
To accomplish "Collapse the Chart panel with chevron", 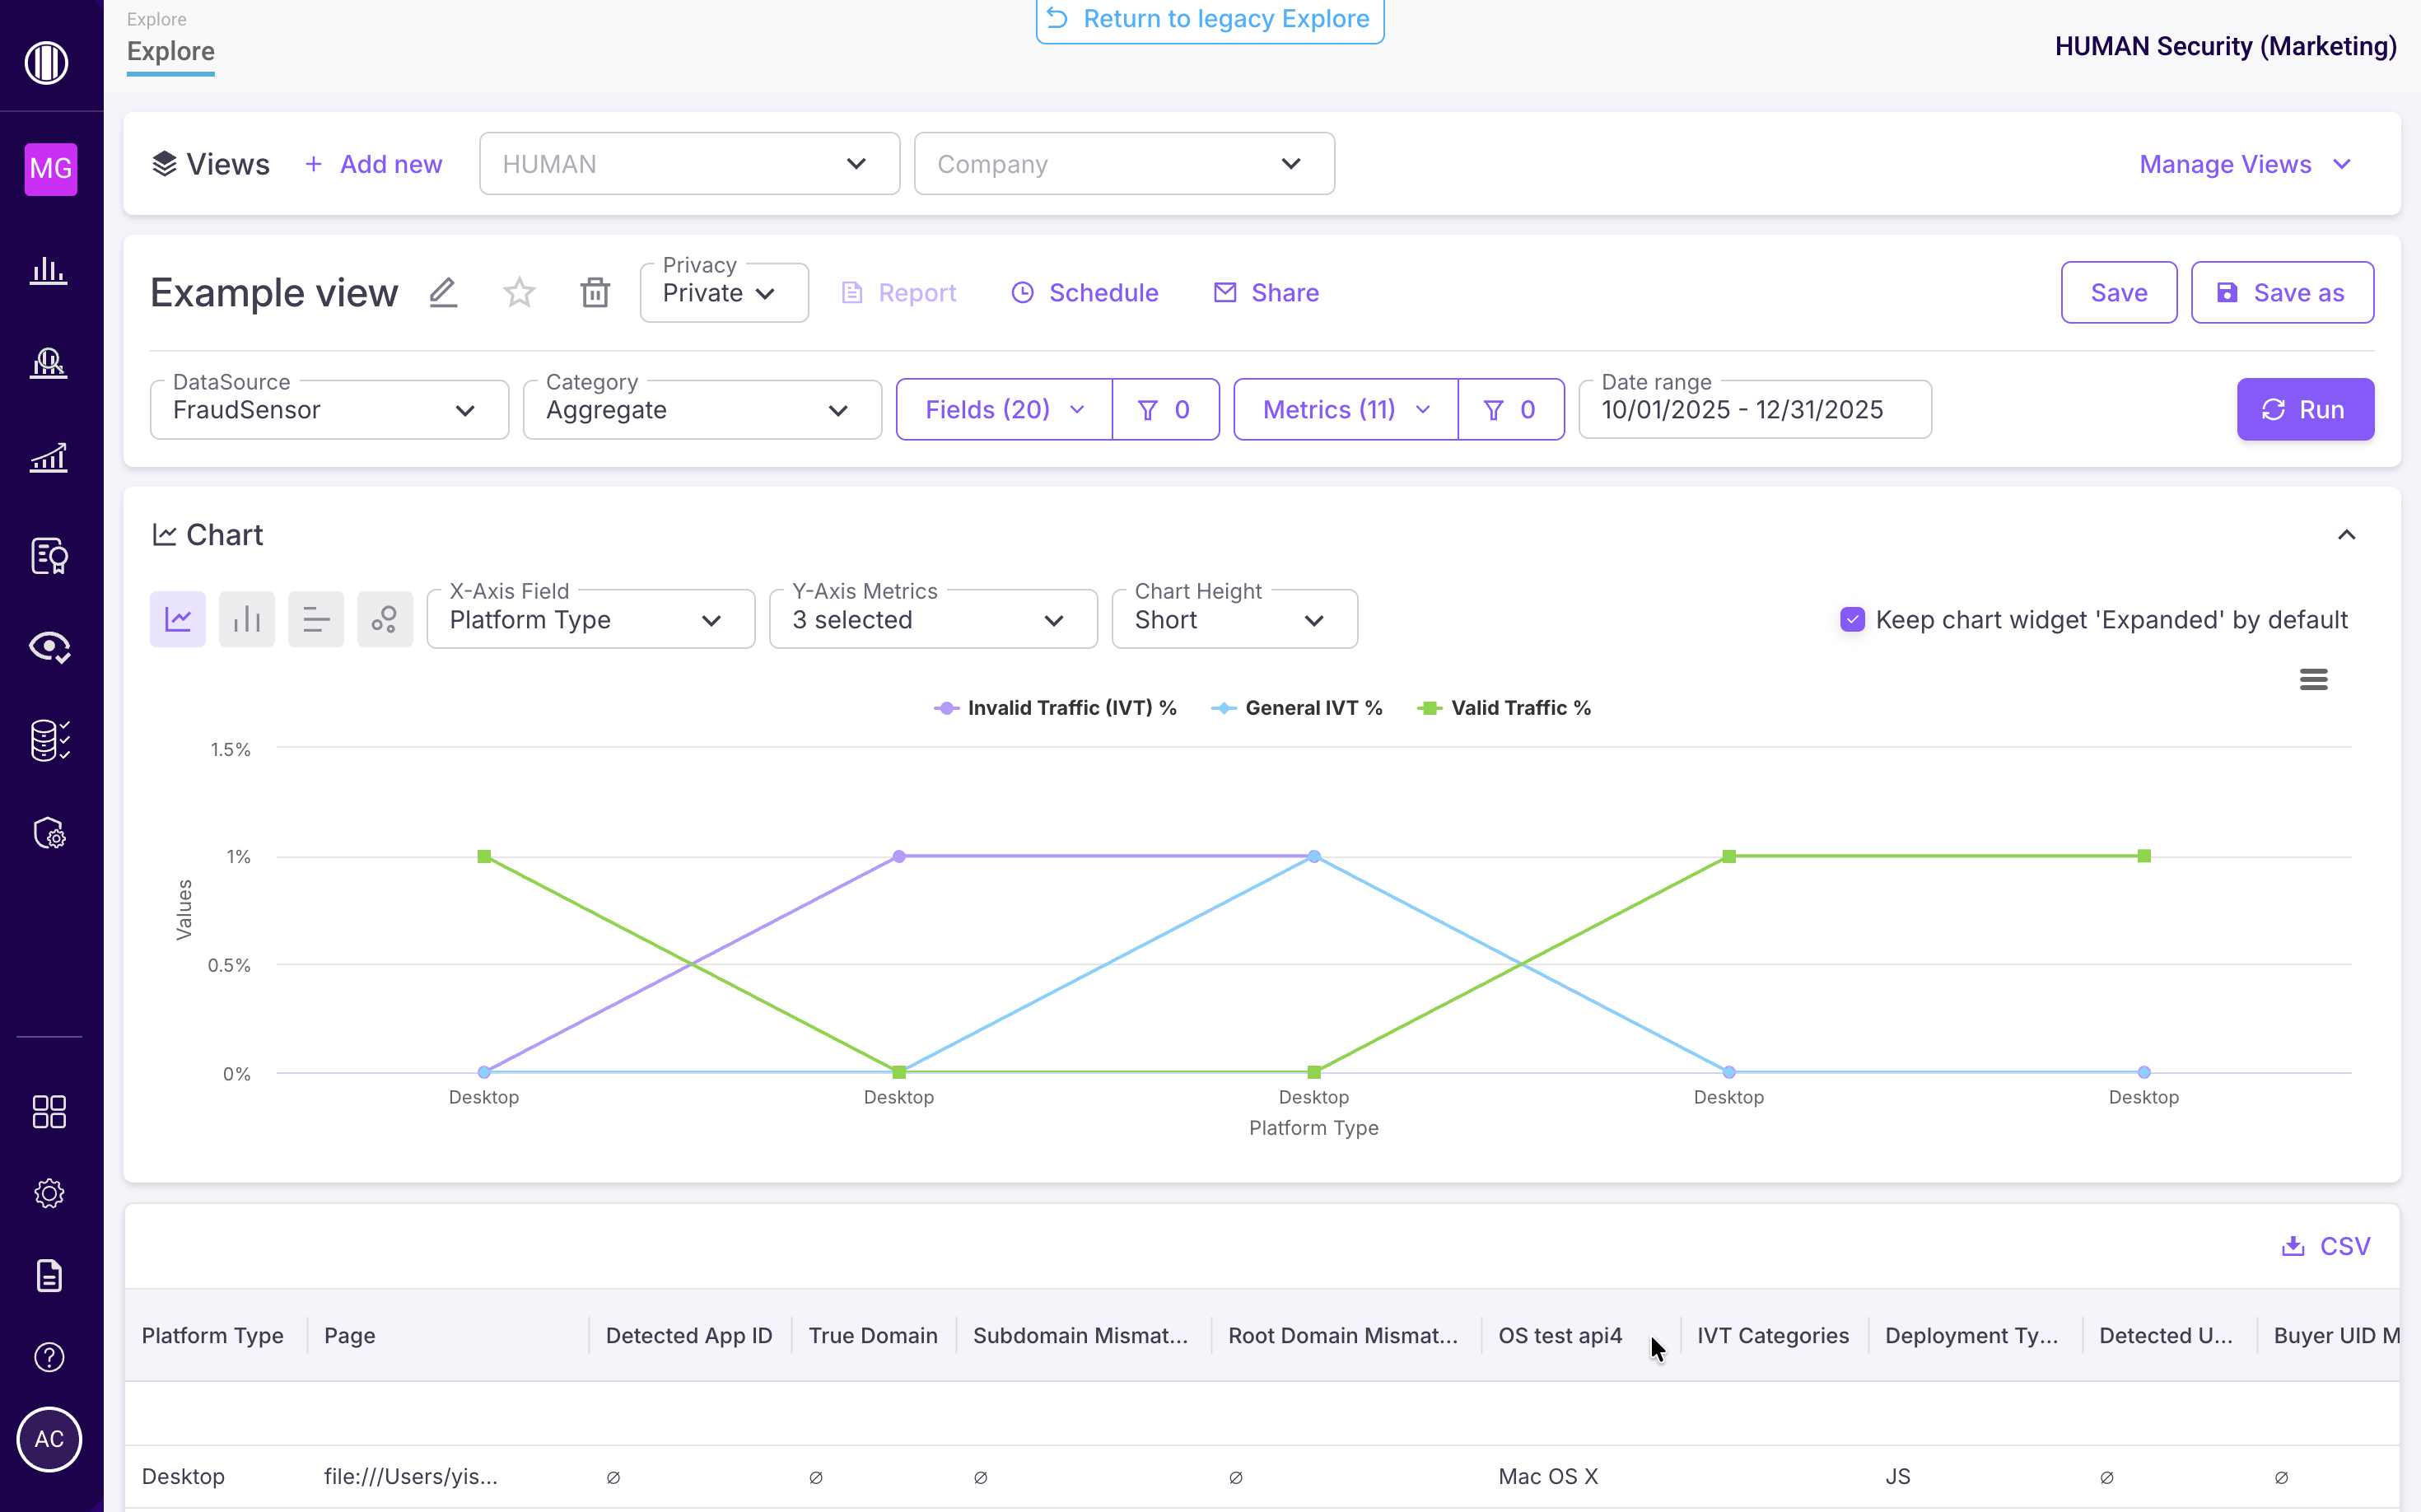I will point(2346,535).
